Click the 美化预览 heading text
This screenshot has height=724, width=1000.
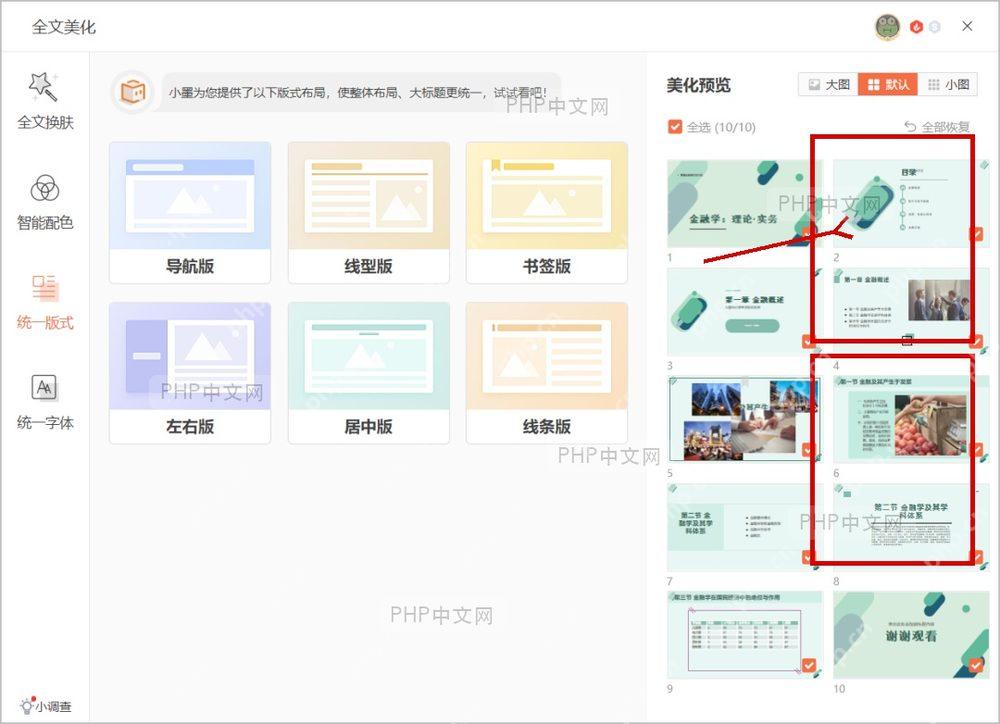coord(698,85)
